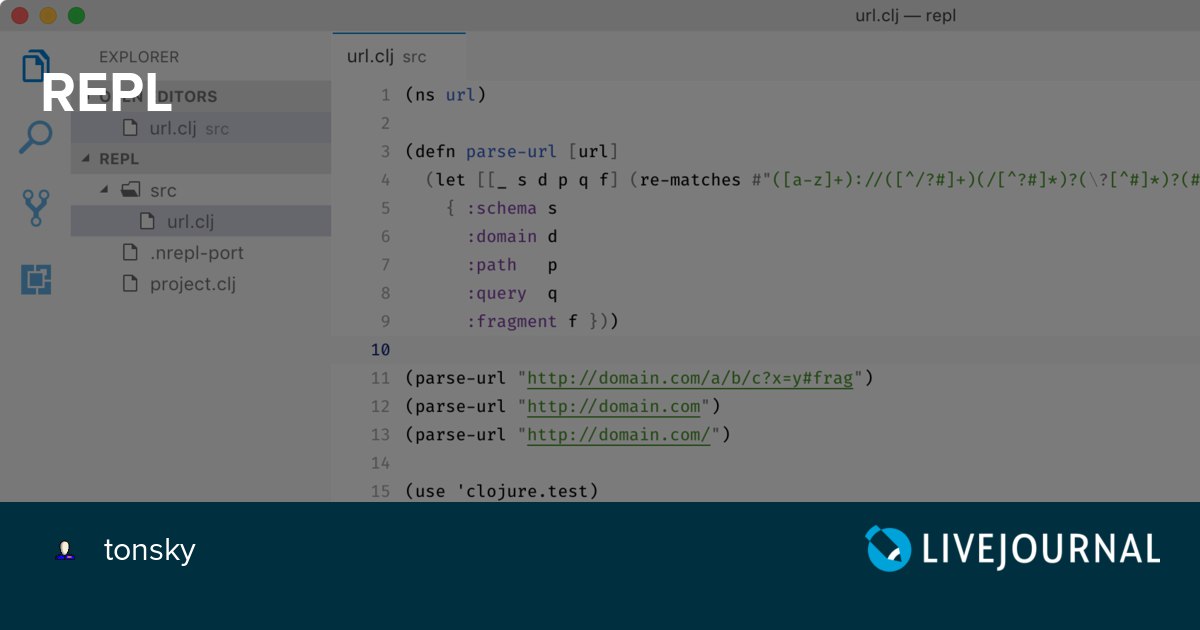Click the (use 'clojure.test) line
The height and width of the screenshot is (630, 1200).
point(501,491)
